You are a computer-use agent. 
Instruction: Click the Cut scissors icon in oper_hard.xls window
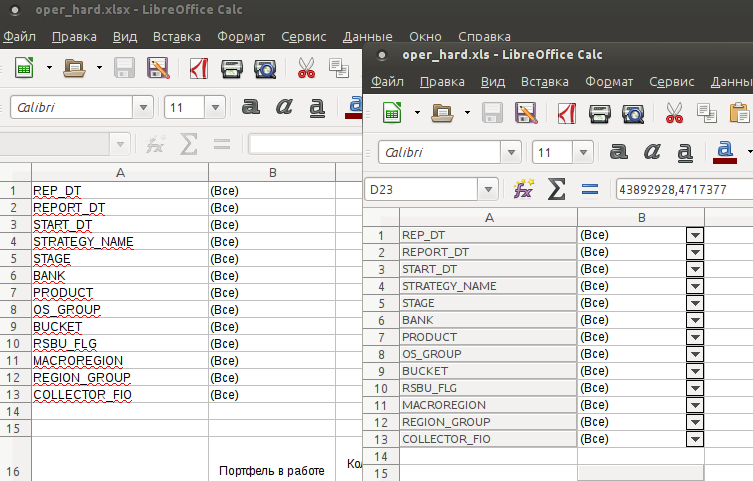pos(675,113)
